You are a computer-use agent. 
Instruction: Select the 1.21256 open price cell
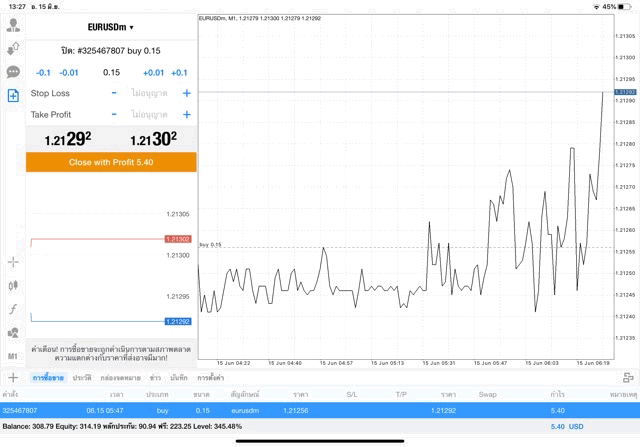coord(296,411)
